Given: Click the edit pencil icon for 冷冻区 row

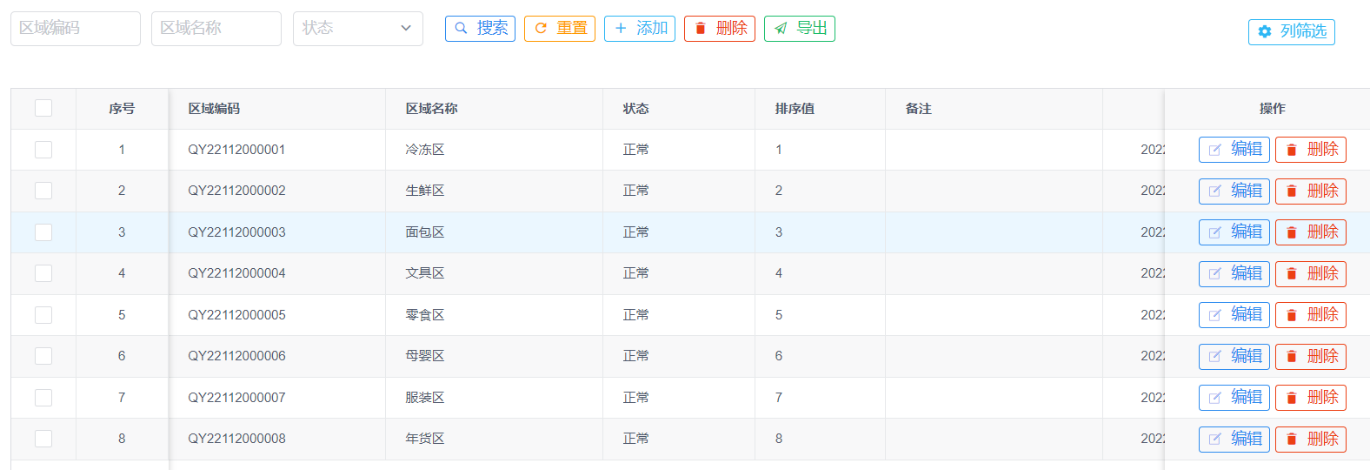Looking at the screenshot, I should (x=1215, y=150).
